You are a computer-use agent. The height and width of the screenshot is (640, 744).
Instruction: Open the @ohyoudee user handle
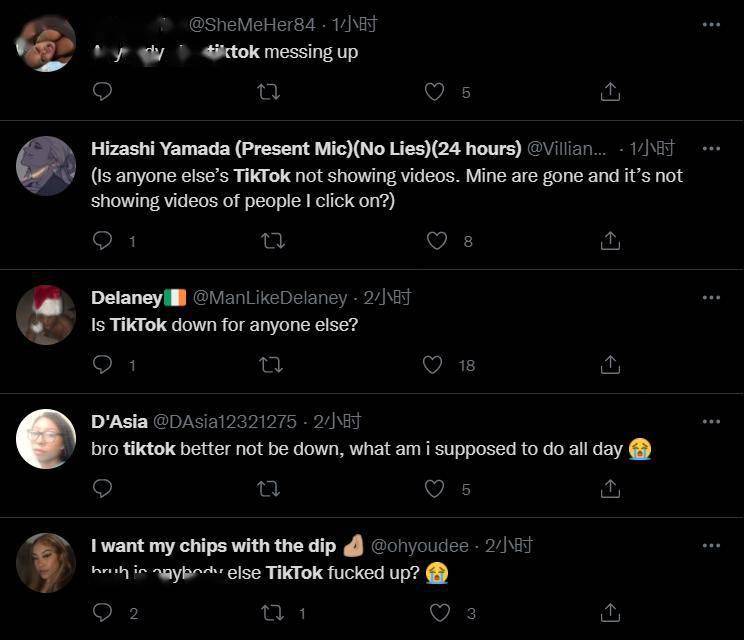click(420, 546)
